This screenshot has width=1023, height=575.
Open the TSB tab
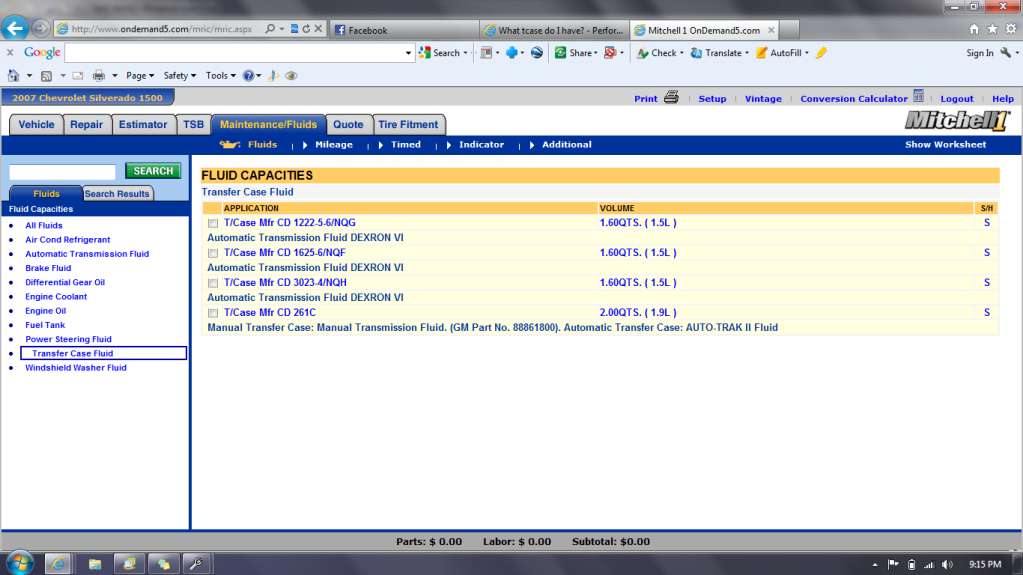click(193, 125)
